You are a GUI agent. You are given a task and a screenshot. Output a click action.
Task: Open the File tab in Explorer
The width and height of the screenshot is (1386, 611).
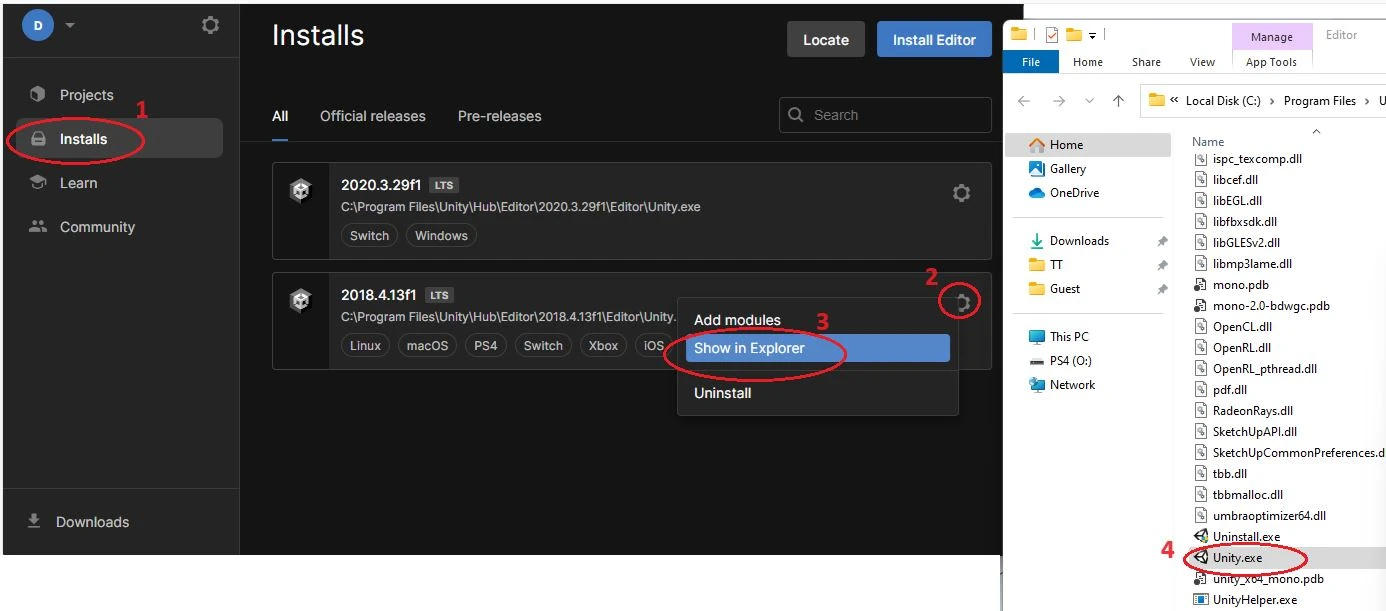(1031, 62)
